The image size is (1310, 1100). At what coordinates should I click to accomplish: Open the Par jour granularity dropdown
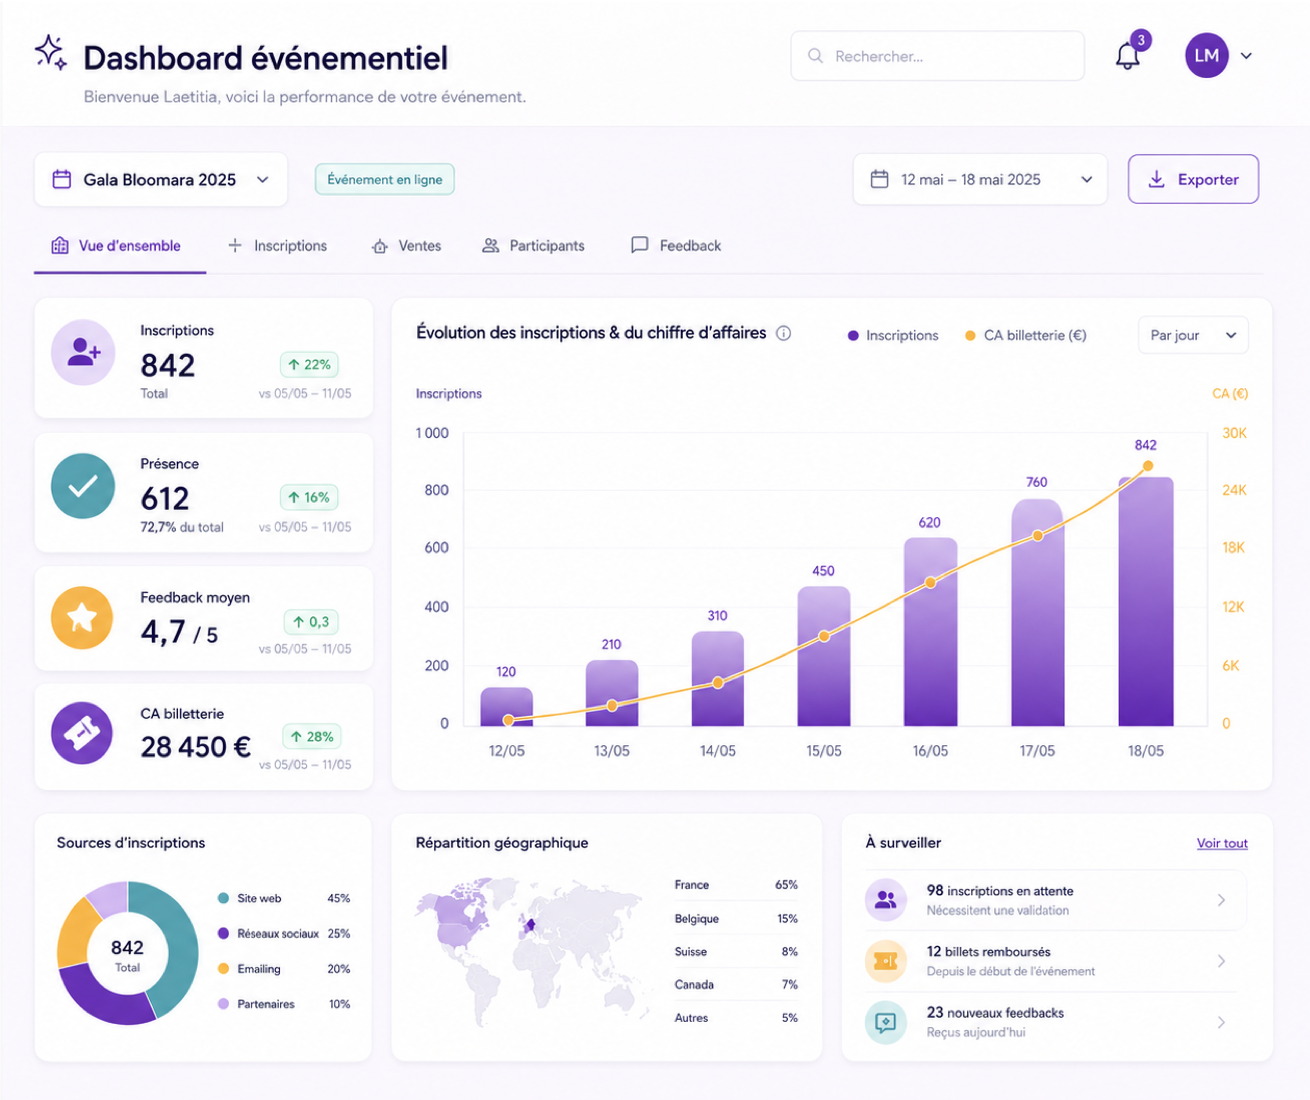[1193, 335]
